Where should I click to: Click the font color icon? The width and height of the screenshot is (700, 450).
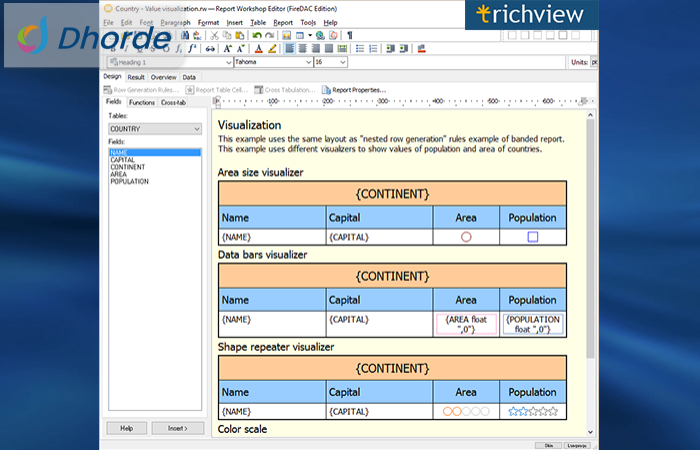pyautogui.click(x=258, y=49)
